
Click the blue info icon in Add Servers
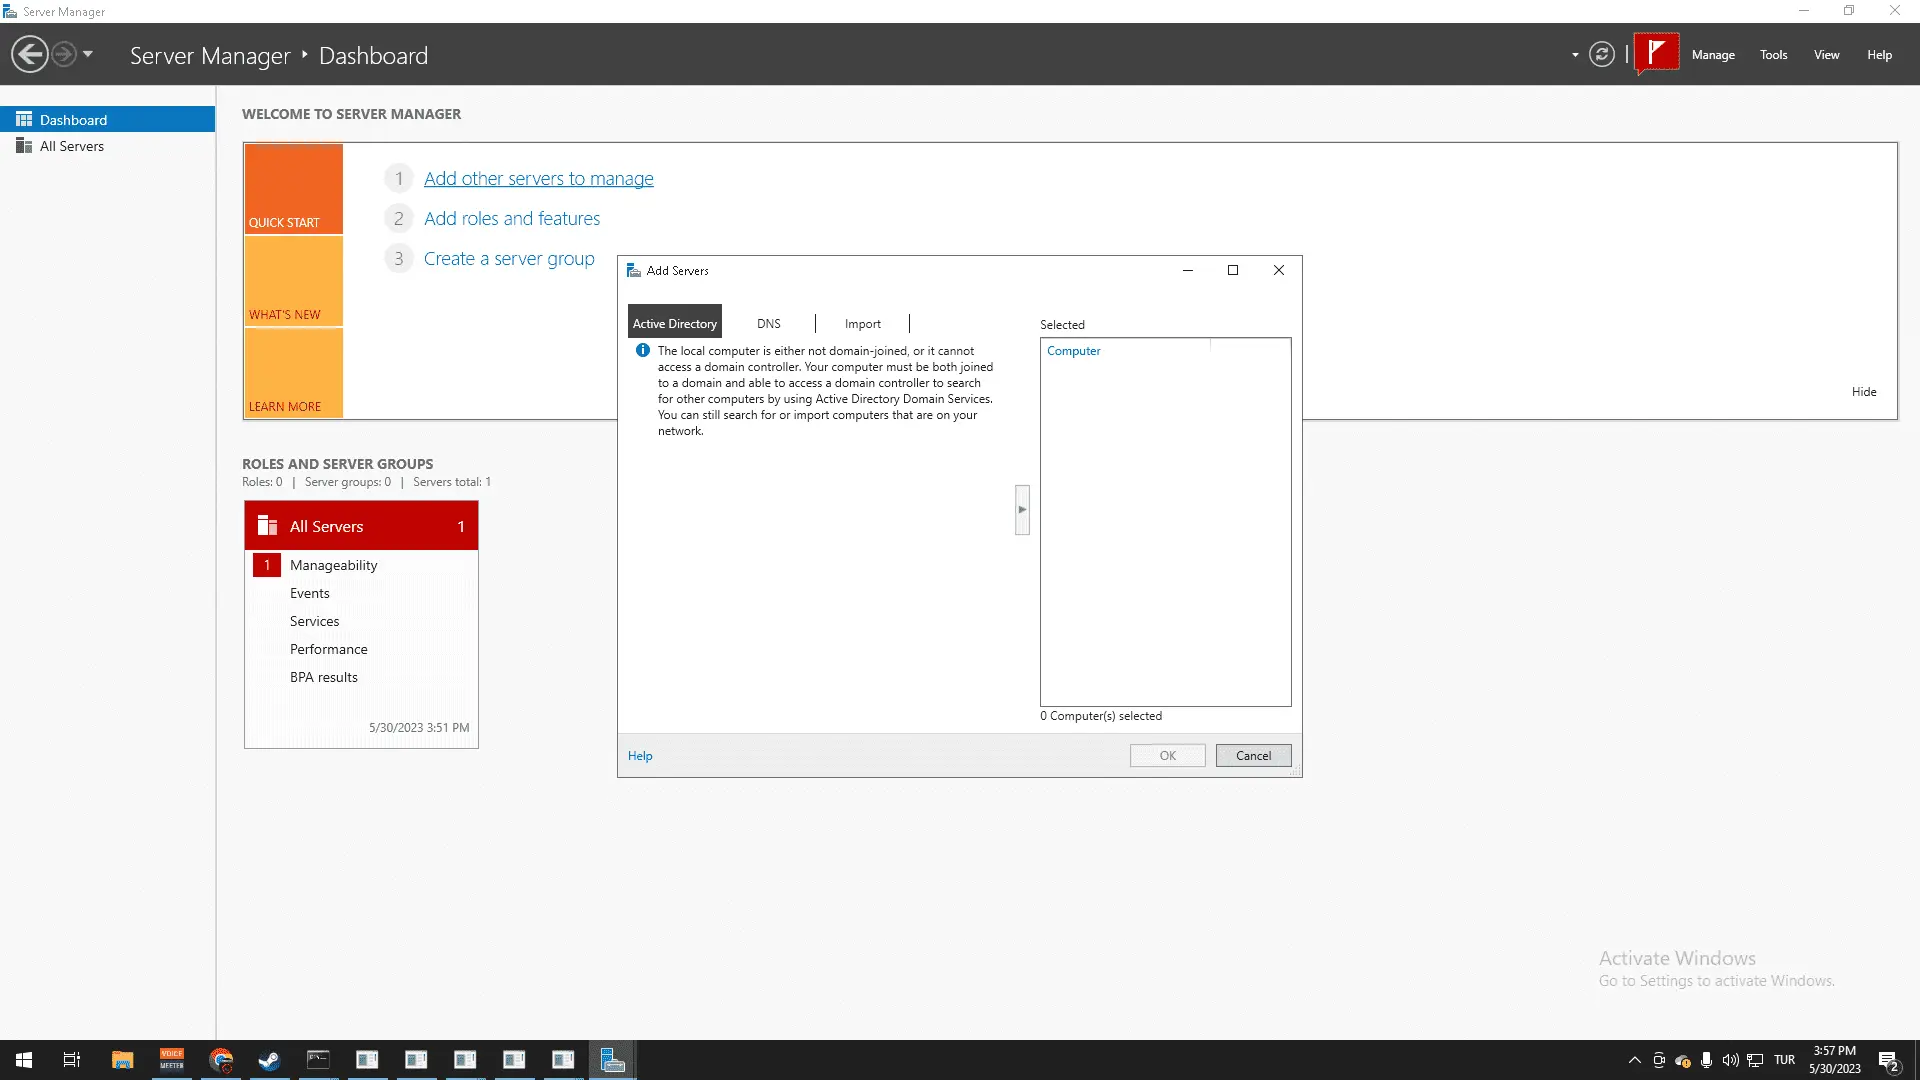pyautogui.click(x=643, y=351)
